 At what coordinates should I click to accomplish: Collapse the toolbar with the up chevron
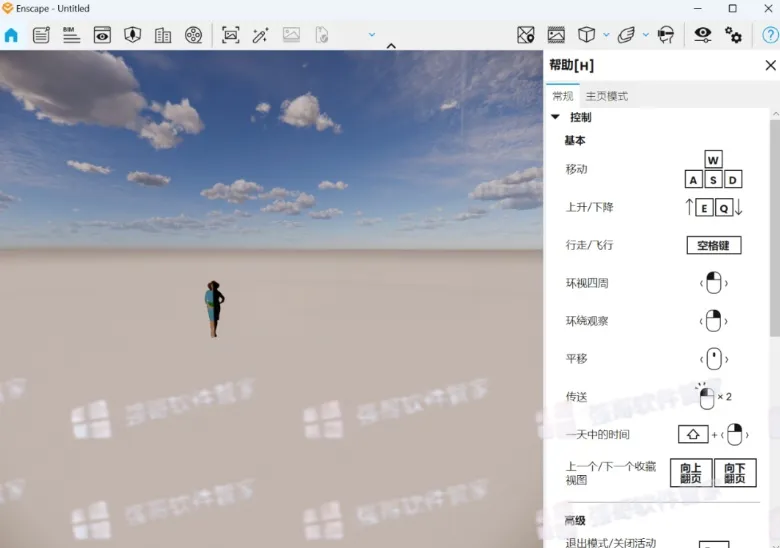(x=391, y=46)
